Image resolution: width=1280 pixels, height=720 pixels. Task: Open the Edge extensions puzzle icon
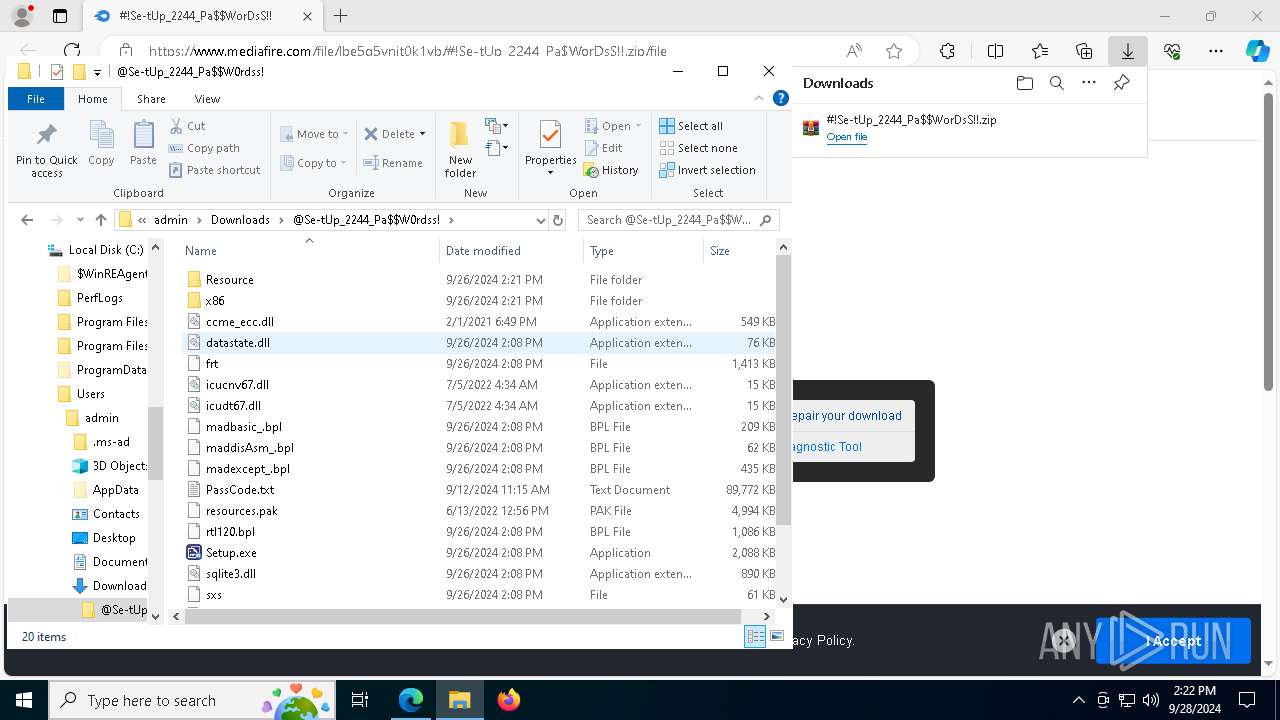[x=947, y=51]
